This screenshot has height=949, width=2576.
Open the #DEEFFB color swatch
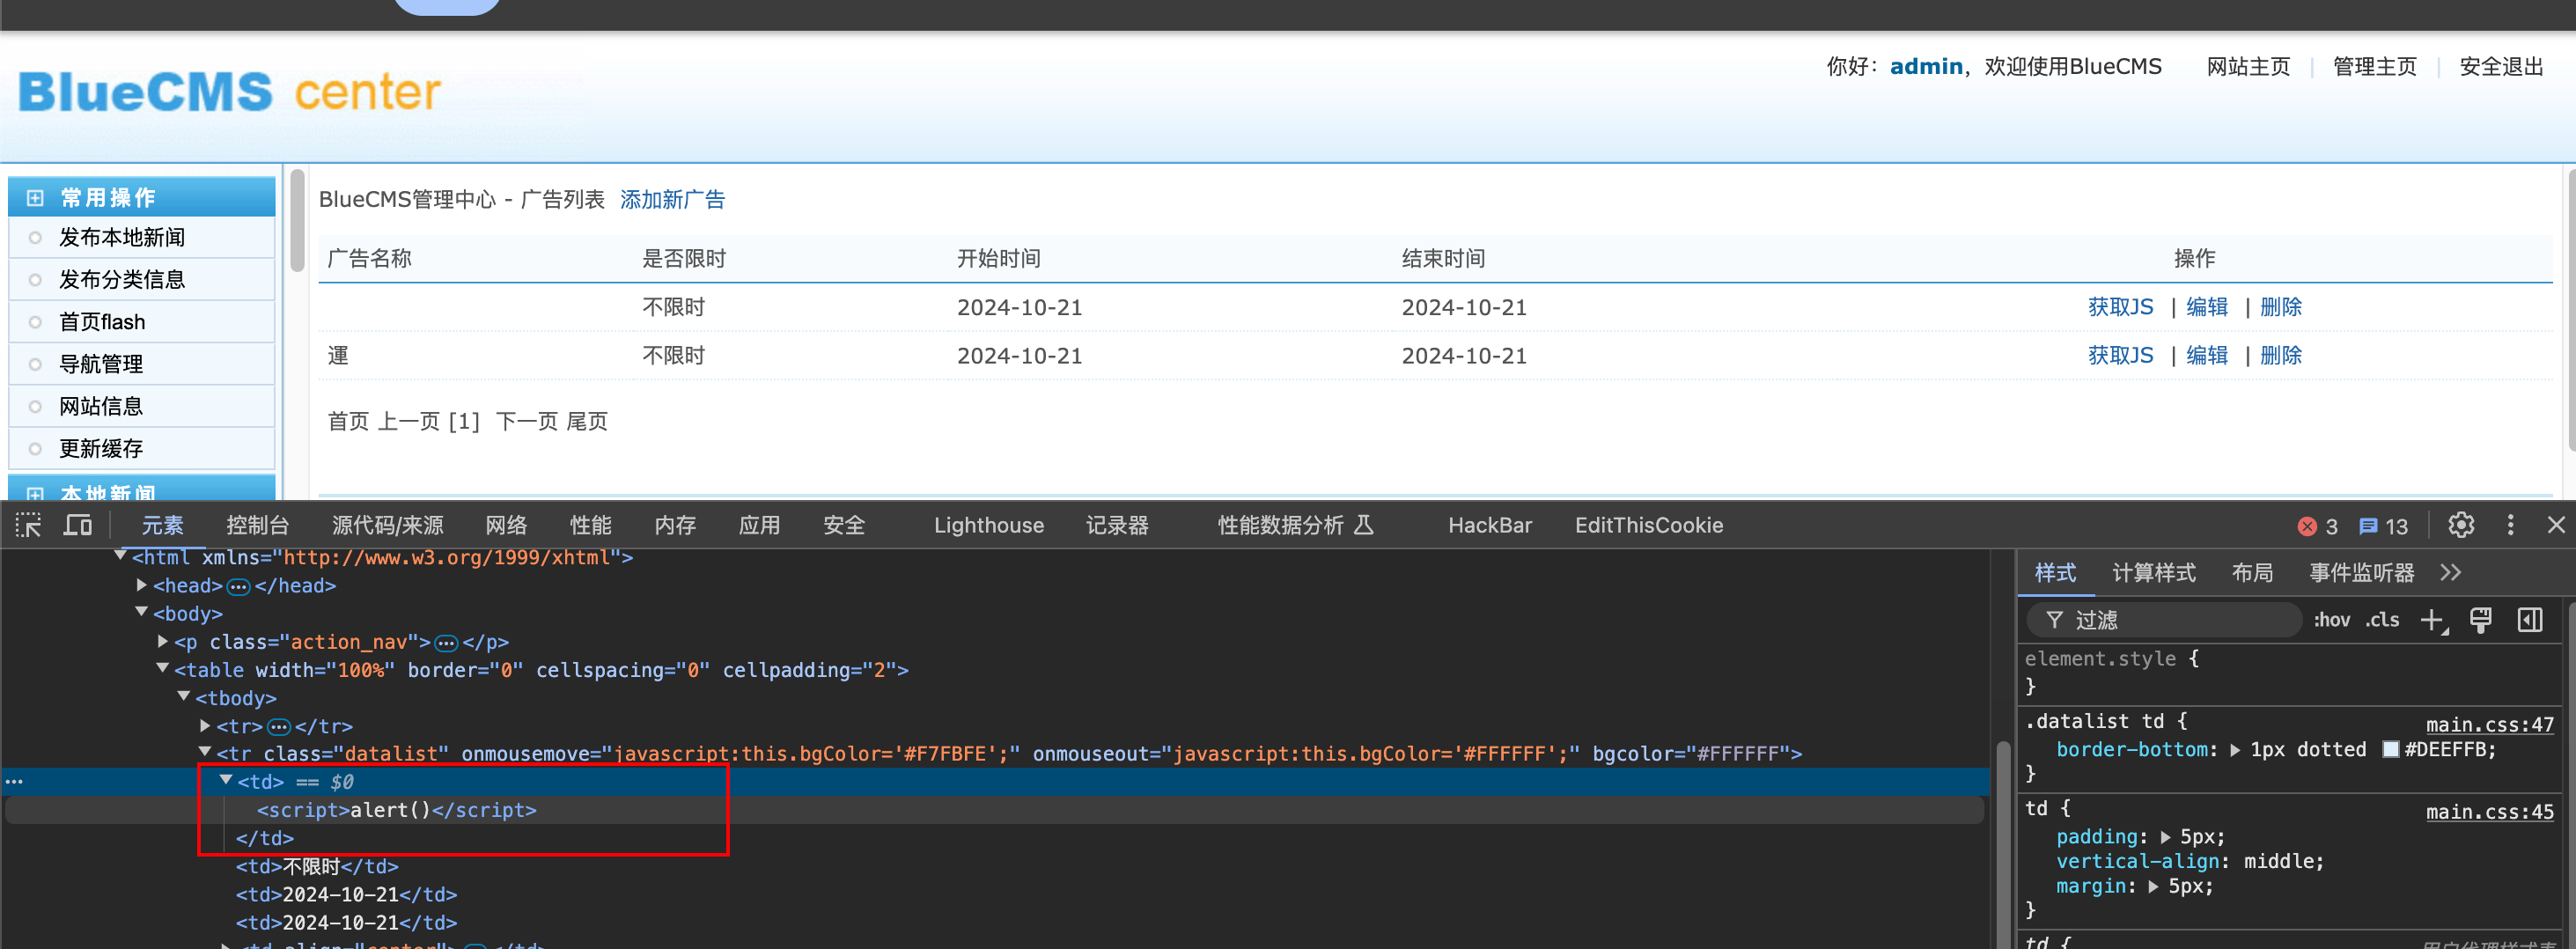click(x=2391, y=749)
